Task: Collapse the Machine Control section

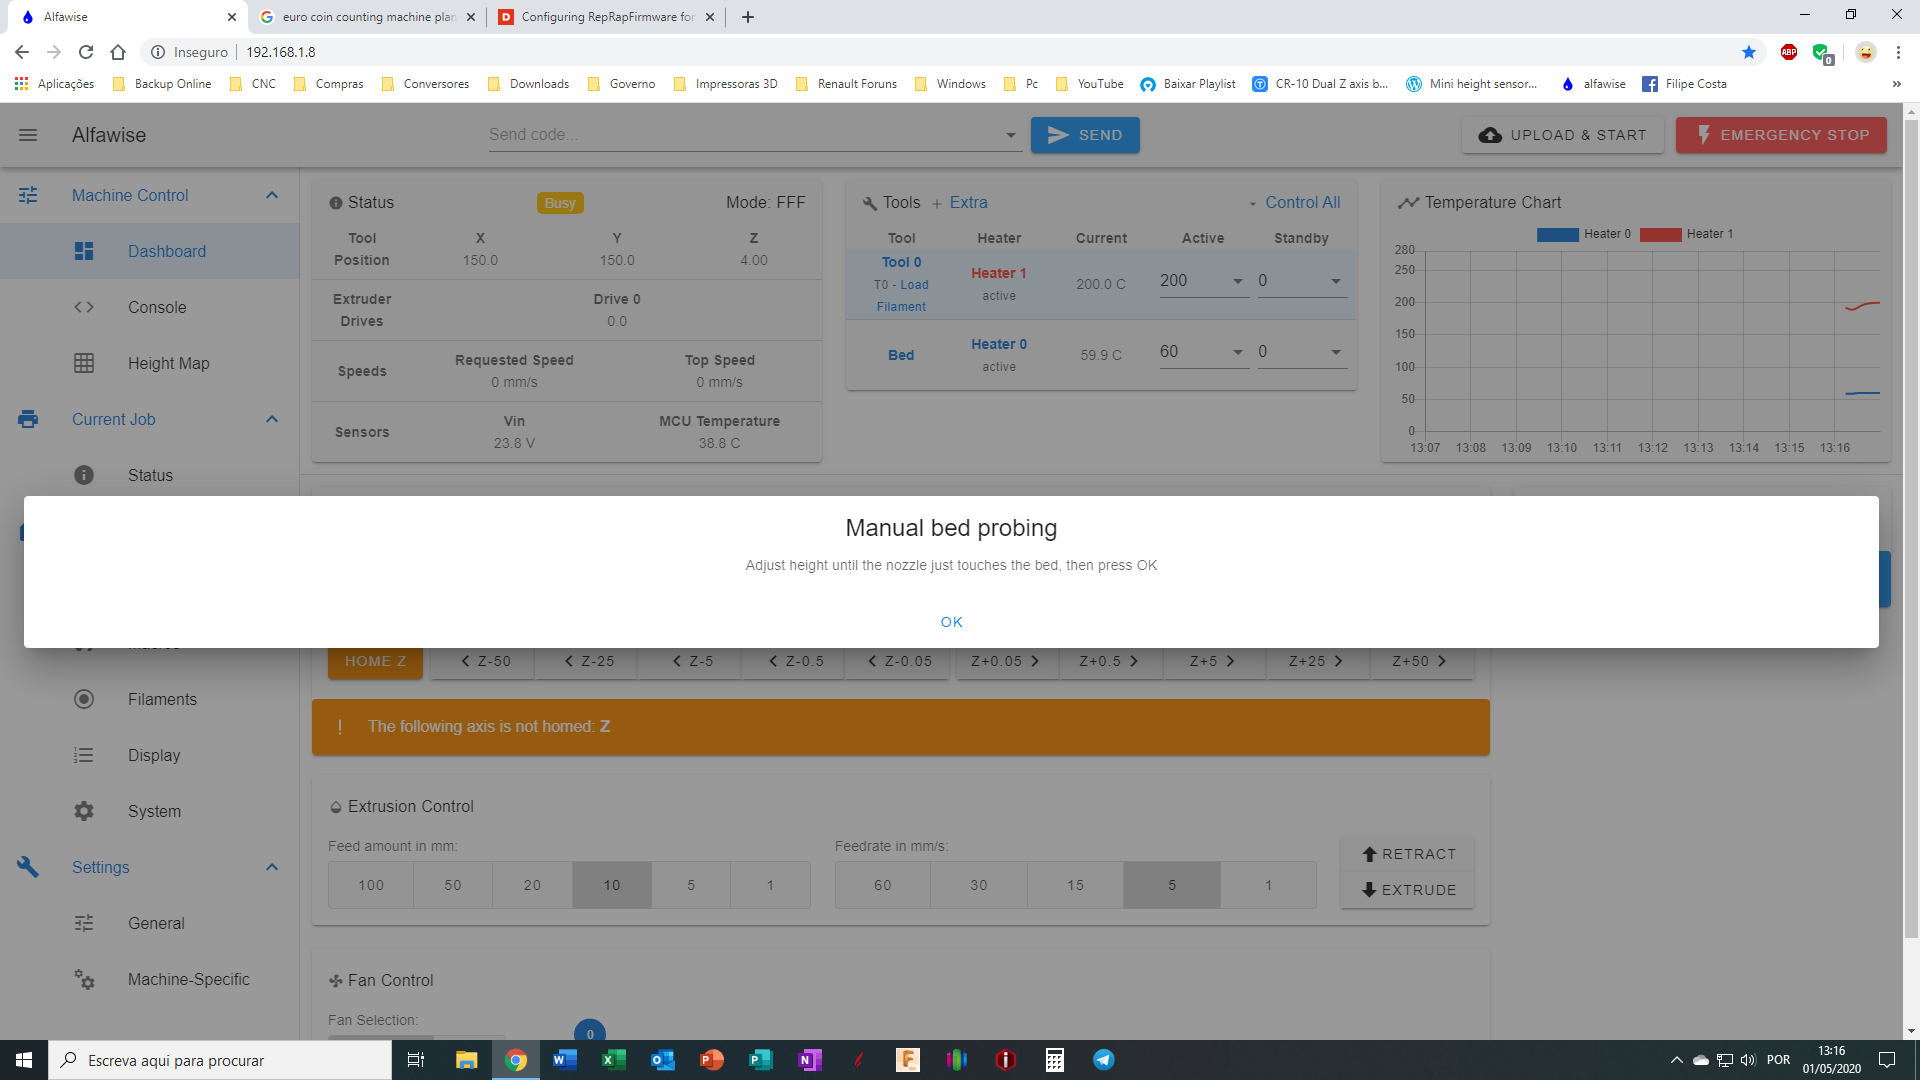Action: click(271, 195)
